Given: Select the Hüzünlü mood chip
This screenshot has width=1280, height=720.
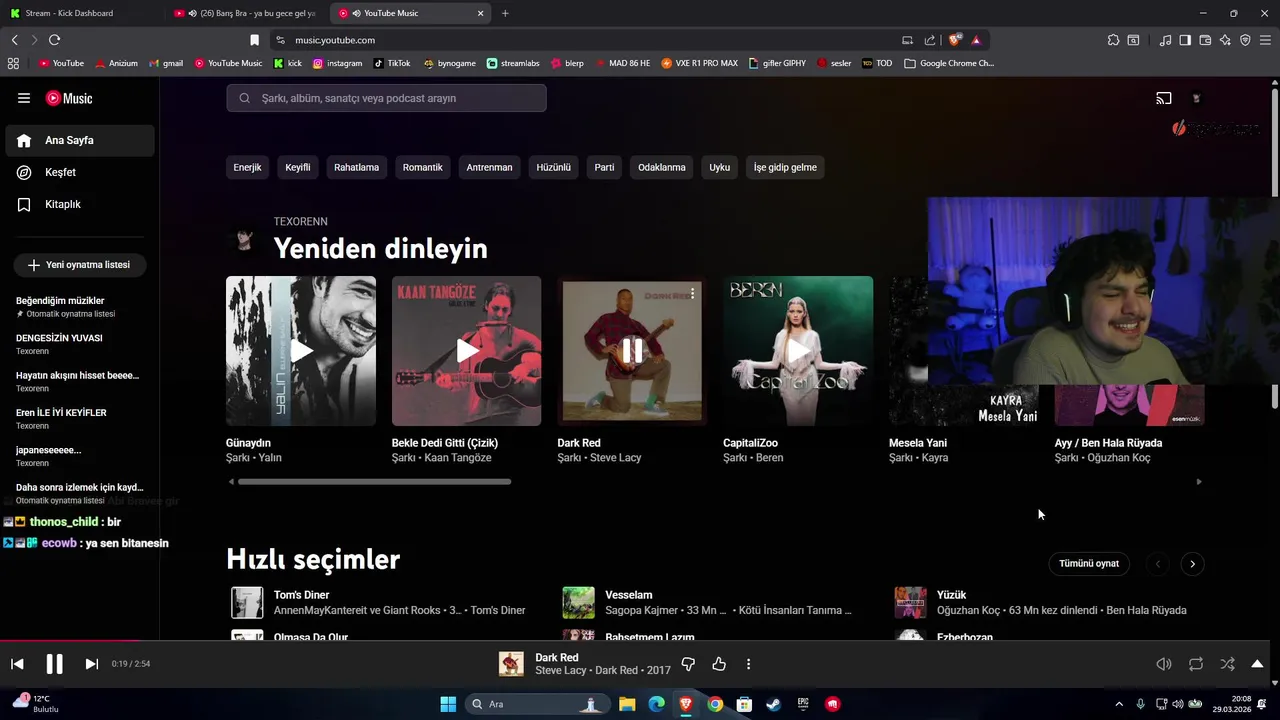Looking at the screenshot, I should tap(553, 167).
